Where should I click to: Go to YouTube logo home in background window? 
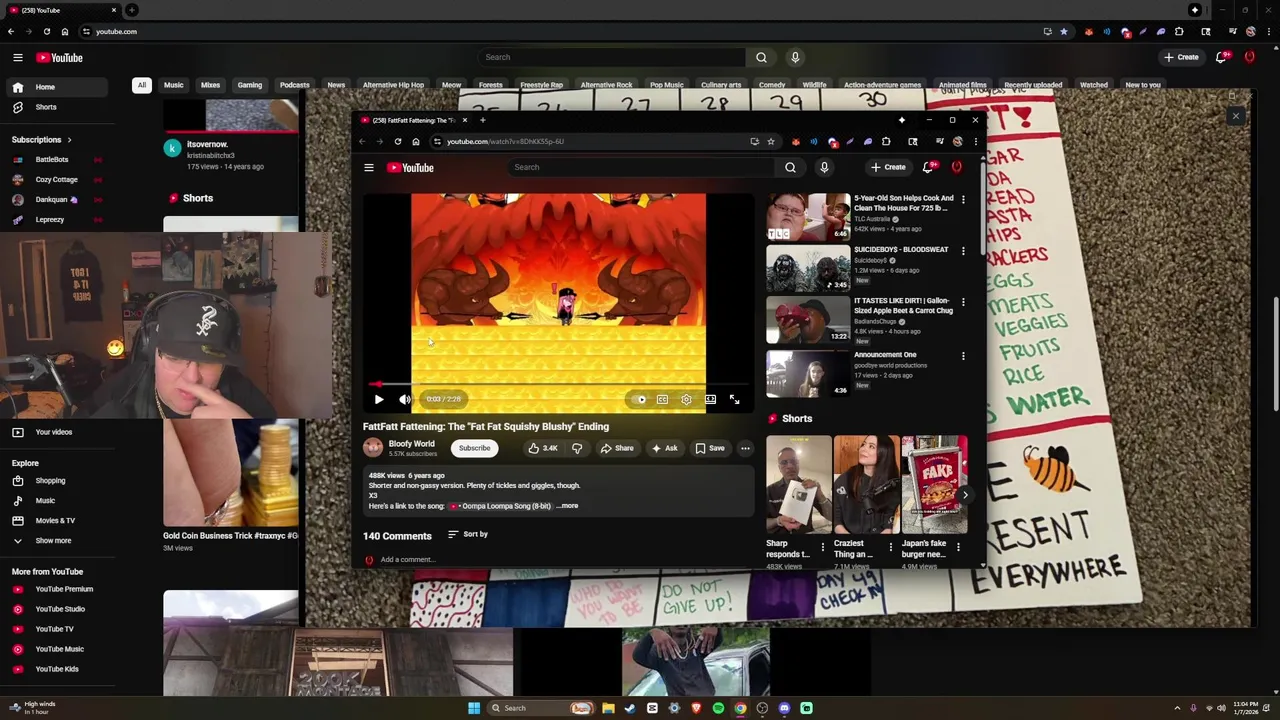pos(60,58)
